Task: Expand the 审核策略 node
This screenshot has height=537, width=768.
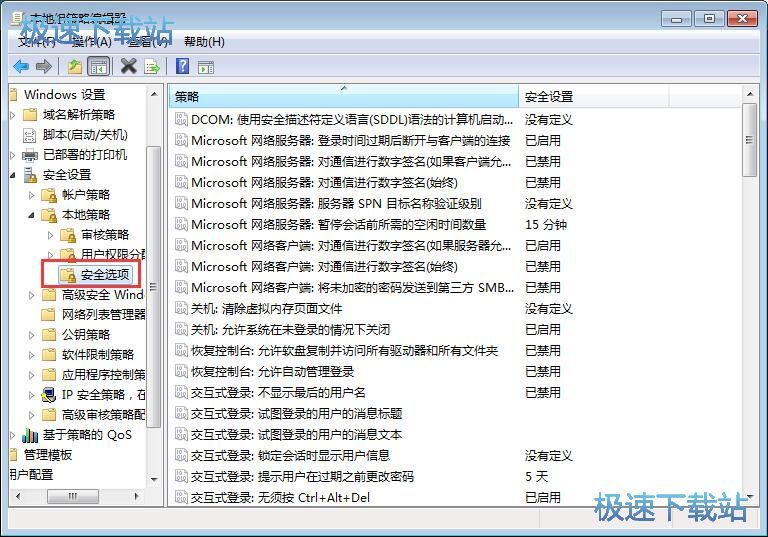Action: tap(50, 235)
